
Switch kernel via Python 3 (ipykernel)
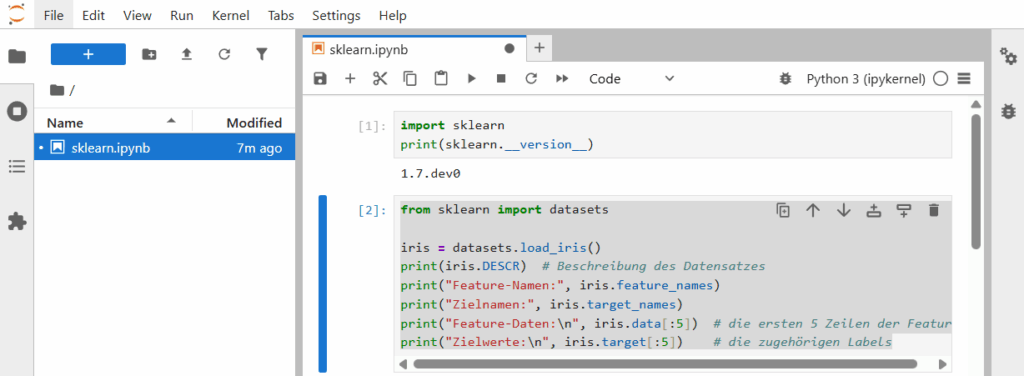866,79
